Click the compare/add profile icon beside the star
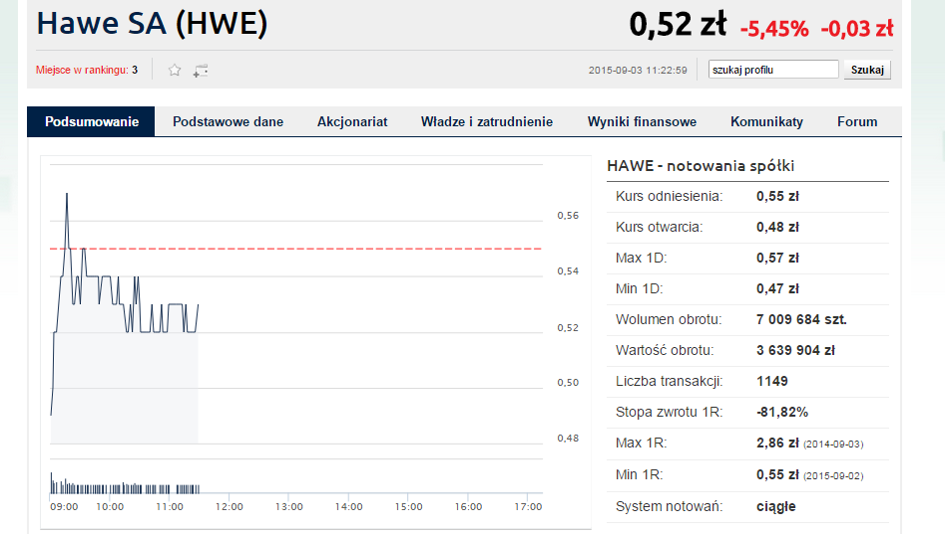The height and width of the screenshot is (534, 945). coord(201,71)
